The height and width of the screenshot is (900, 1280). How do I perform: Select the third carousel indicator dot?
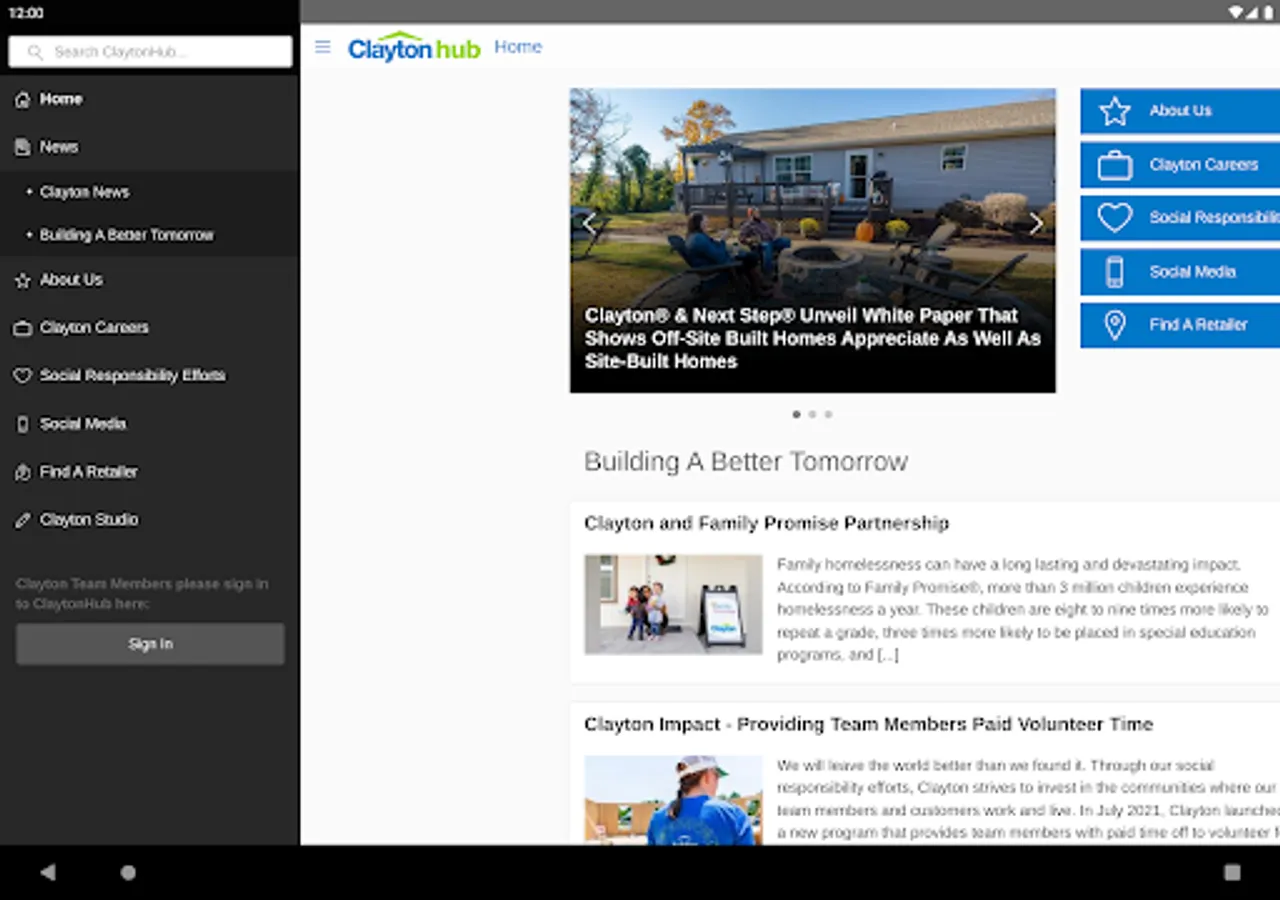click(x=828, y=414)
